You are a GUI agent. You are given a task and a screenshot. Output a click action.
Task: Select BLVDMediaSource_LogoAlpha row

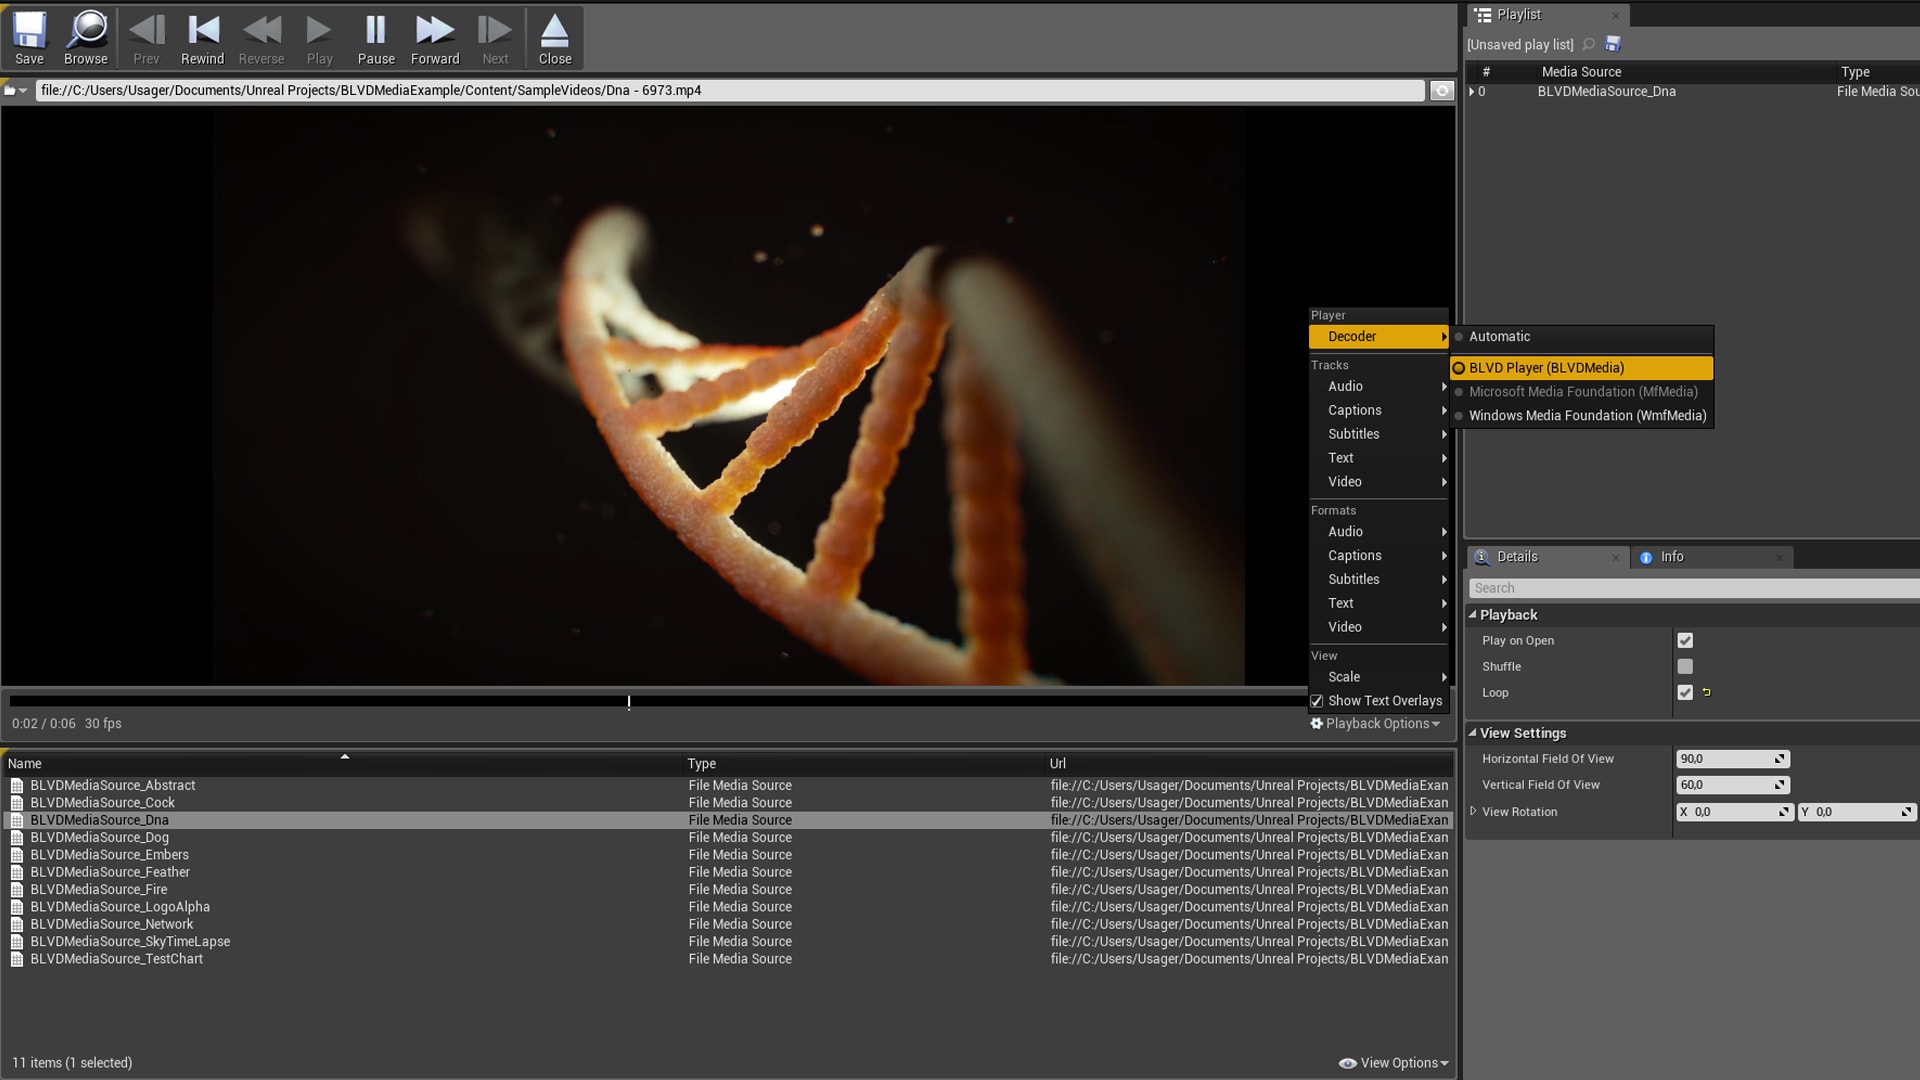point(728,907)
